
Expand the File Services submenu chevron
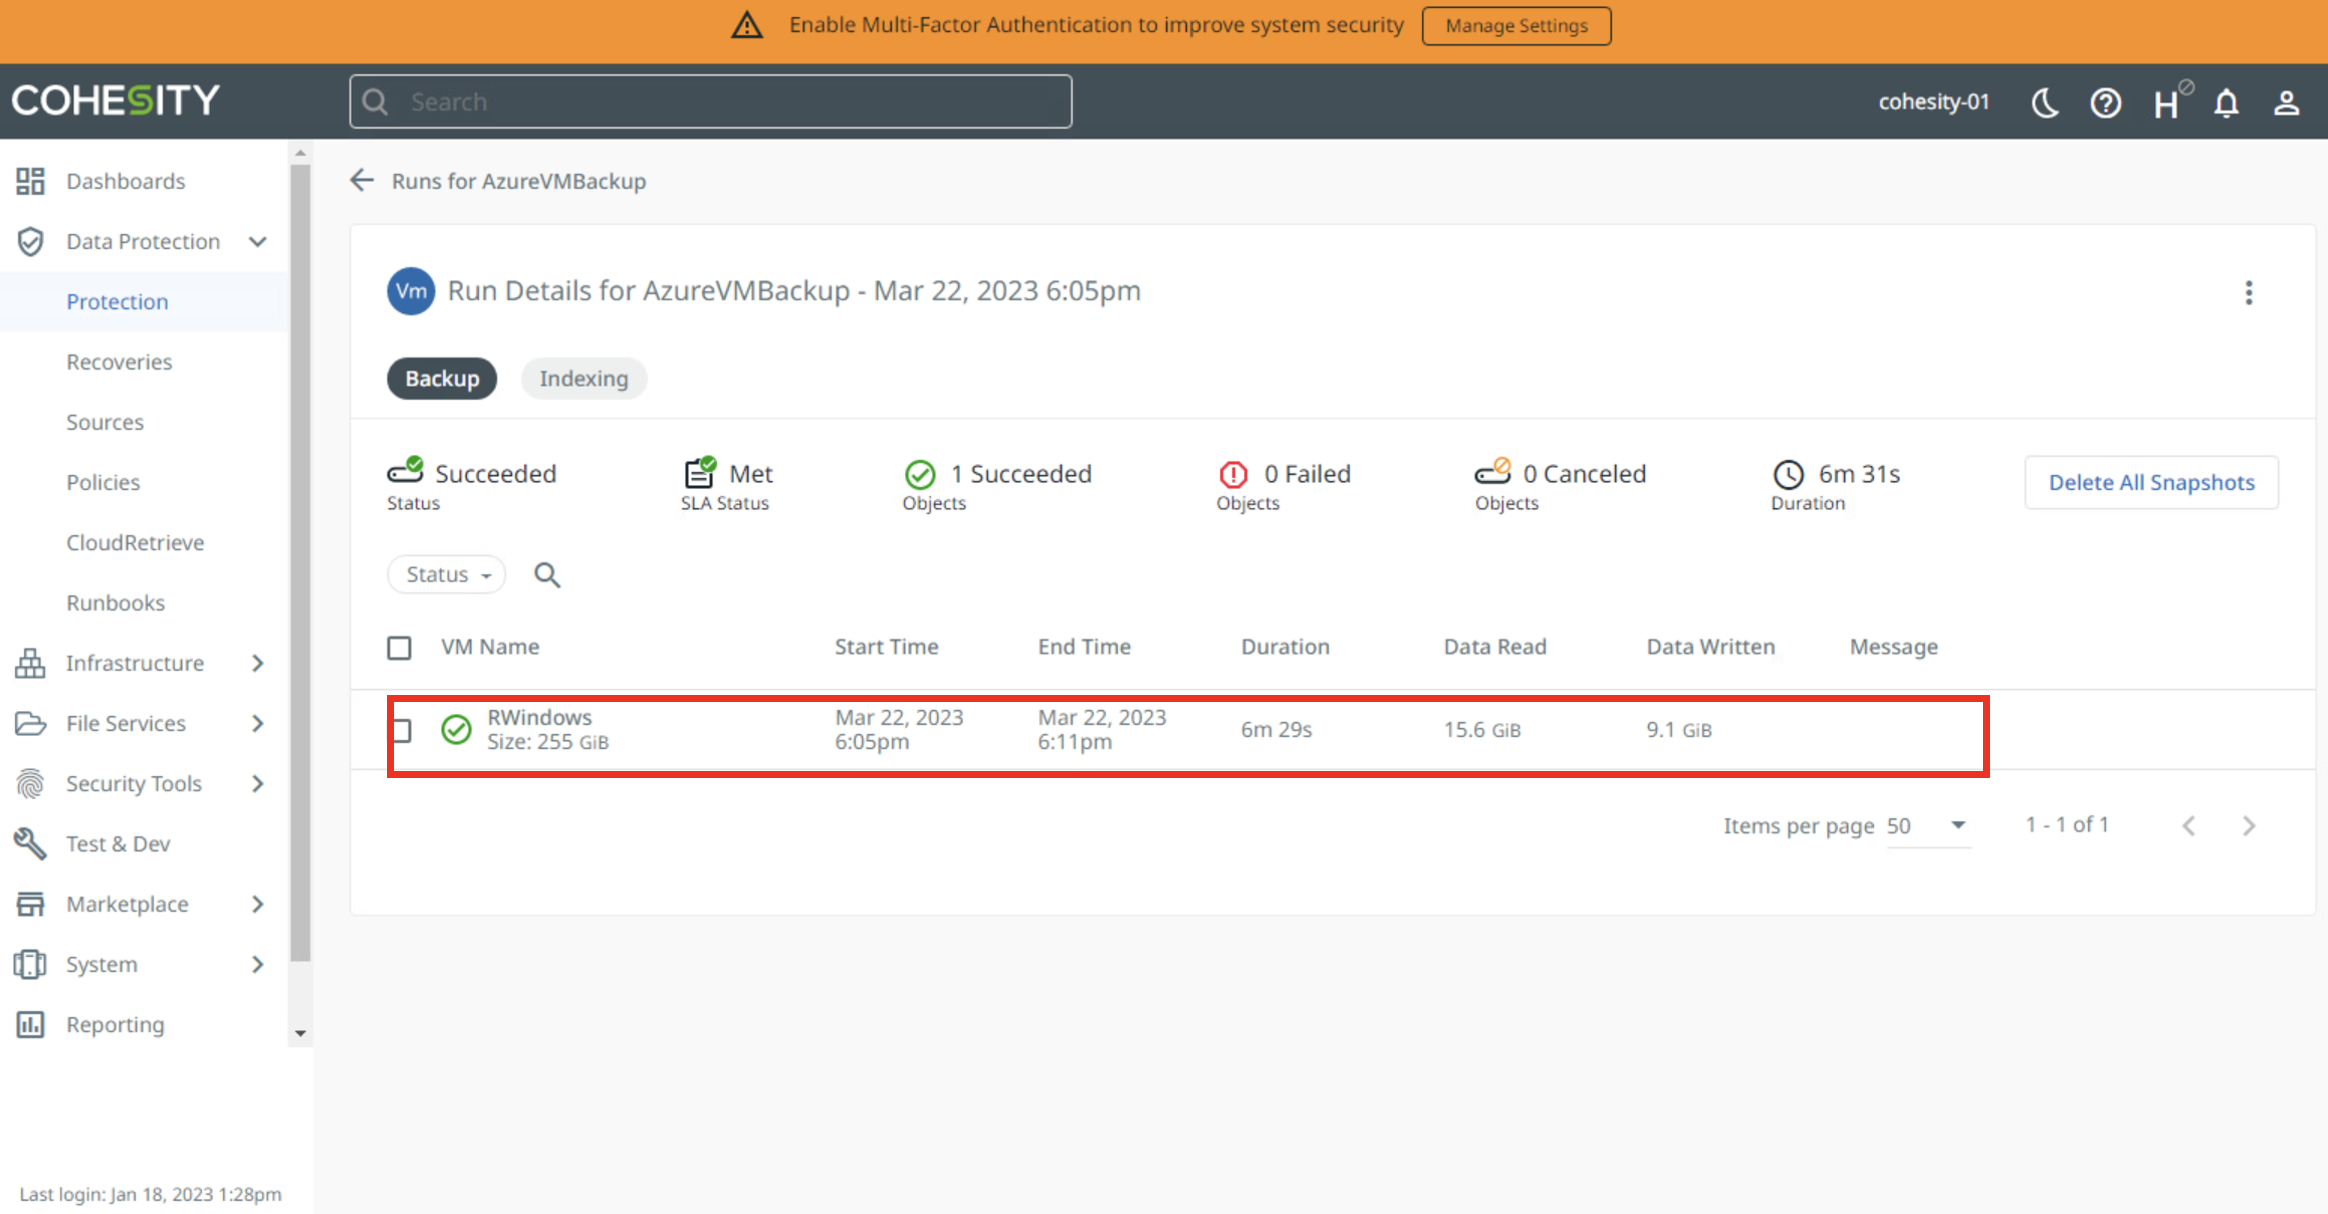(x=258, y=723)
